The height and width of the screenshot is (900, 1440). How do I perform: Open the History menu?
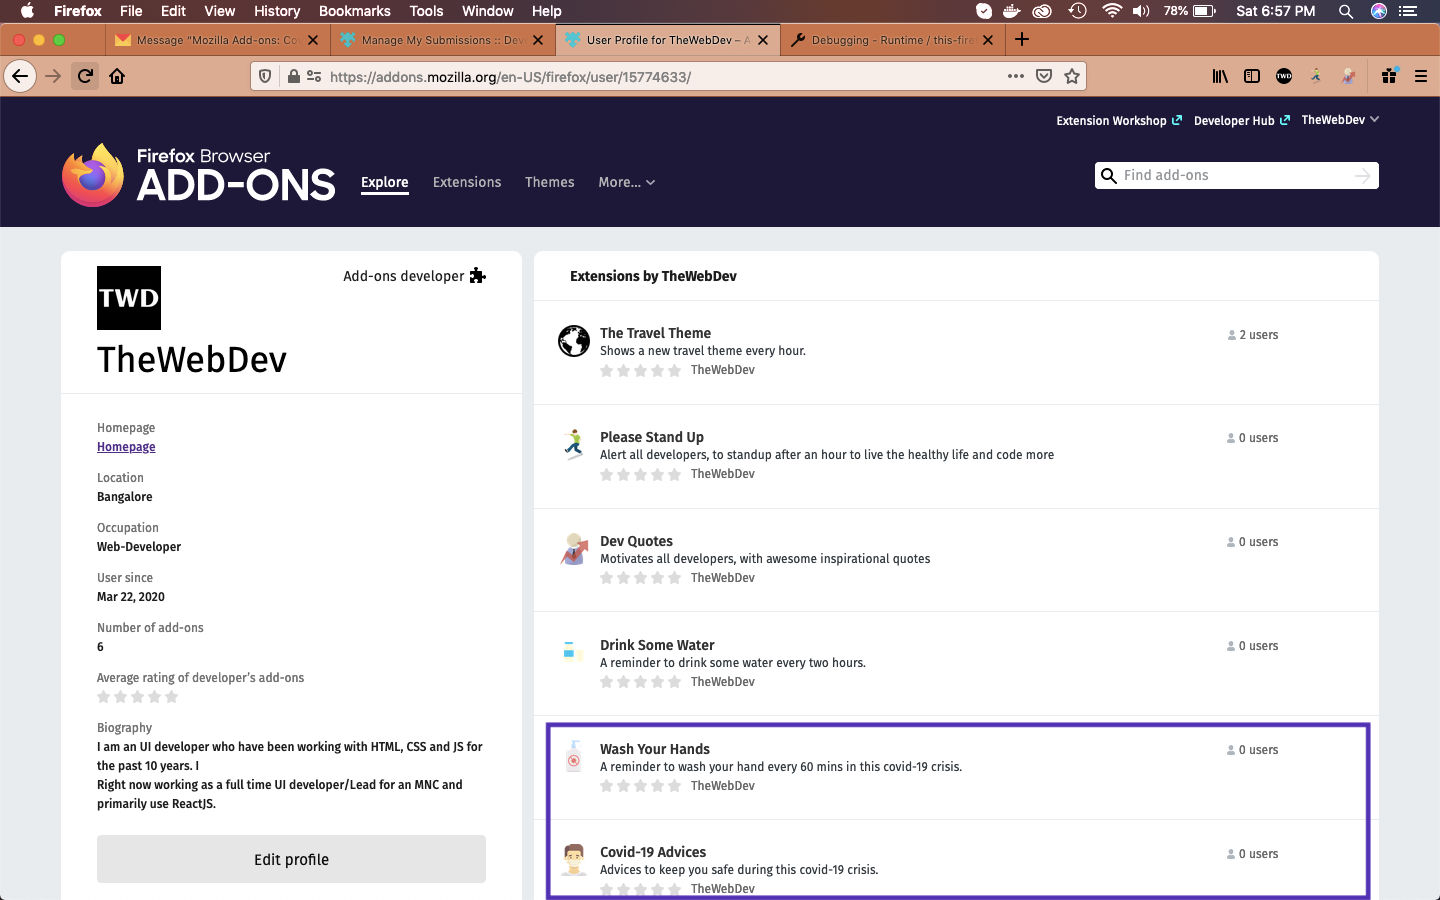[x=277, y=11]
